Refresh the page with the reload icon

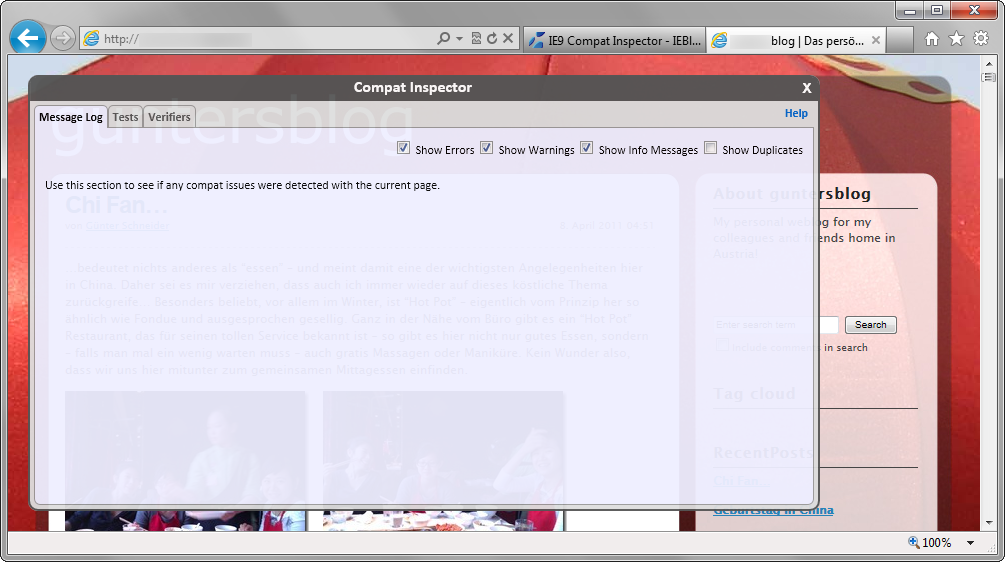(x=491, y=39)
